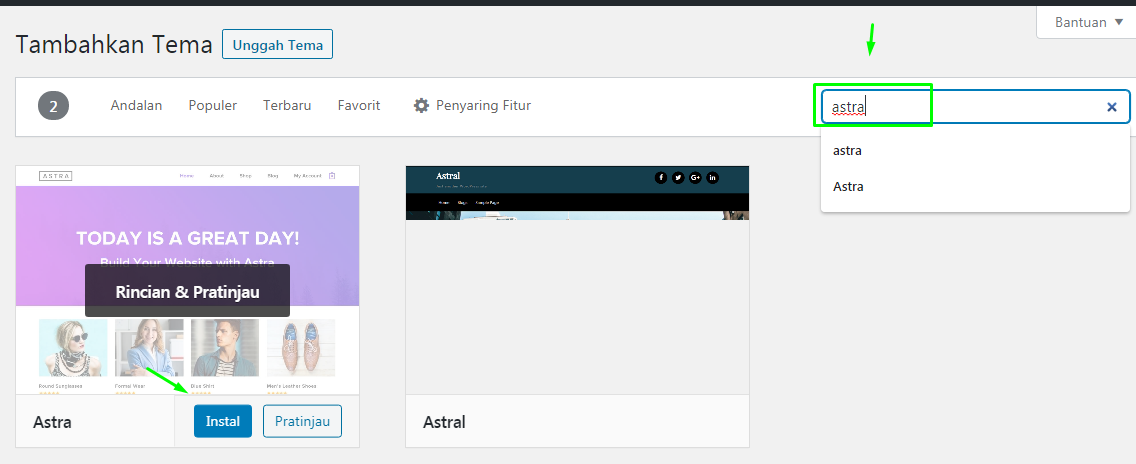
Task: Click into the theme search field
Action: click(974, 107)
